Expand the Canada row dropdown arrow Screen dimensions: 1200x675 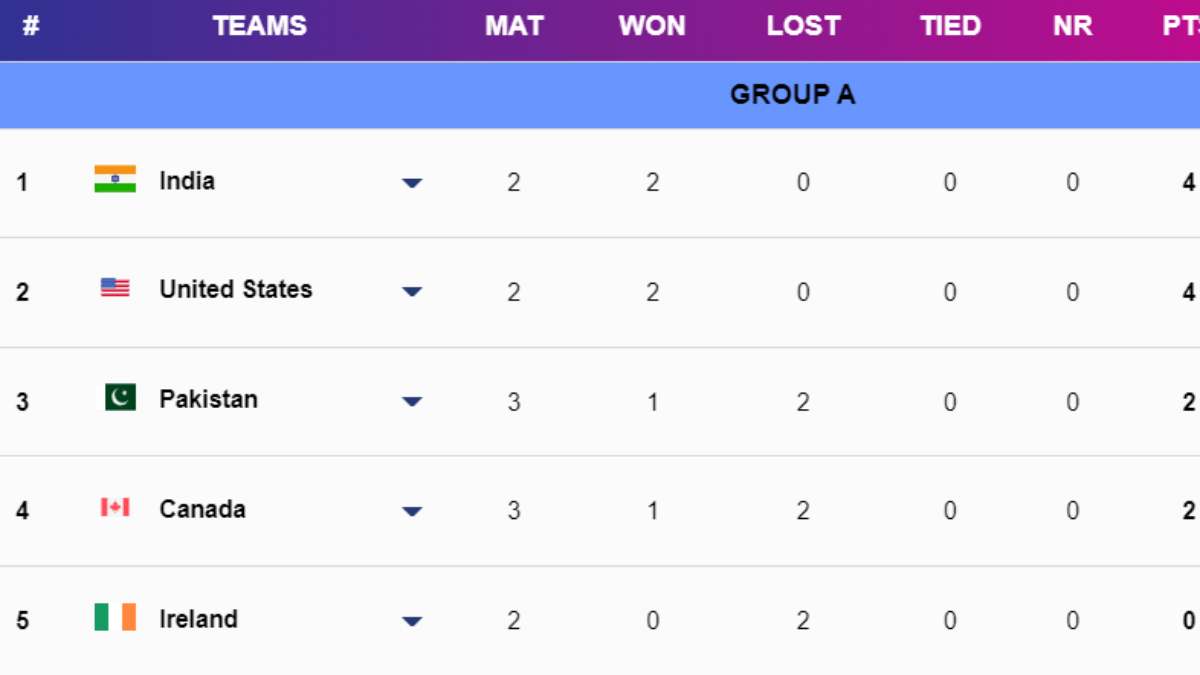[412, 512]
